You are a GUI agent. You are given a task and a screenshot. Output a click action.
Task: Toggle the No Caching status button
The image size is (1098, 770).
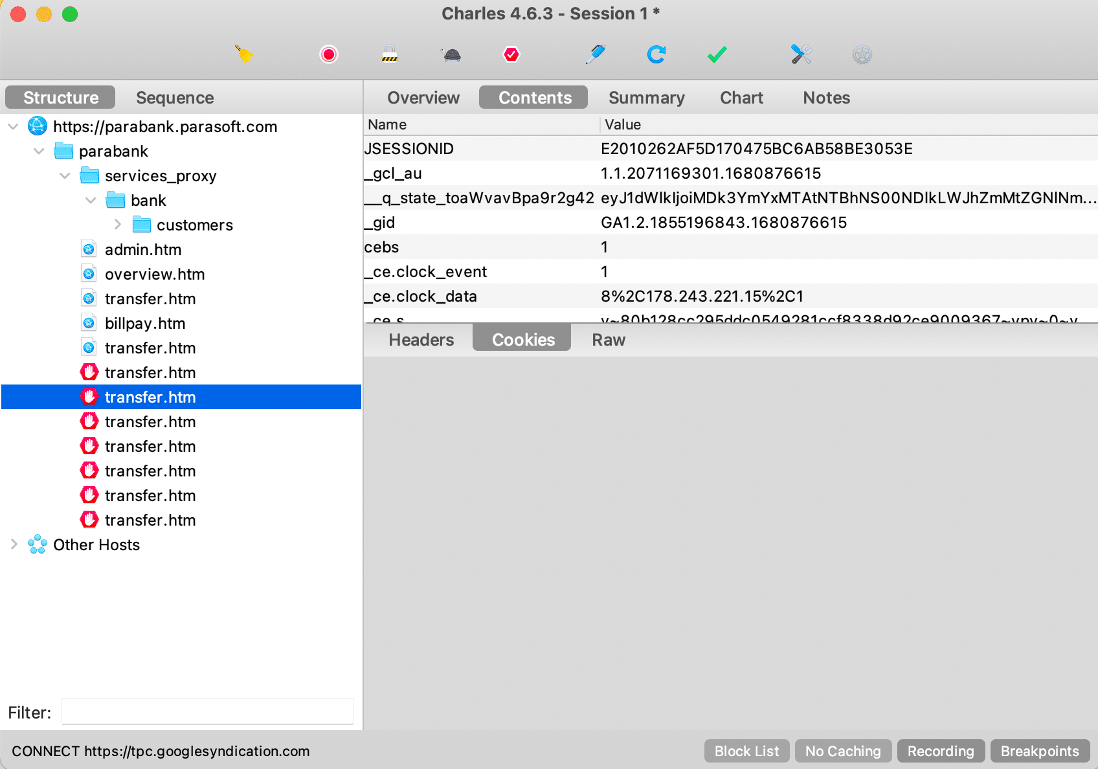click(843, 751)
